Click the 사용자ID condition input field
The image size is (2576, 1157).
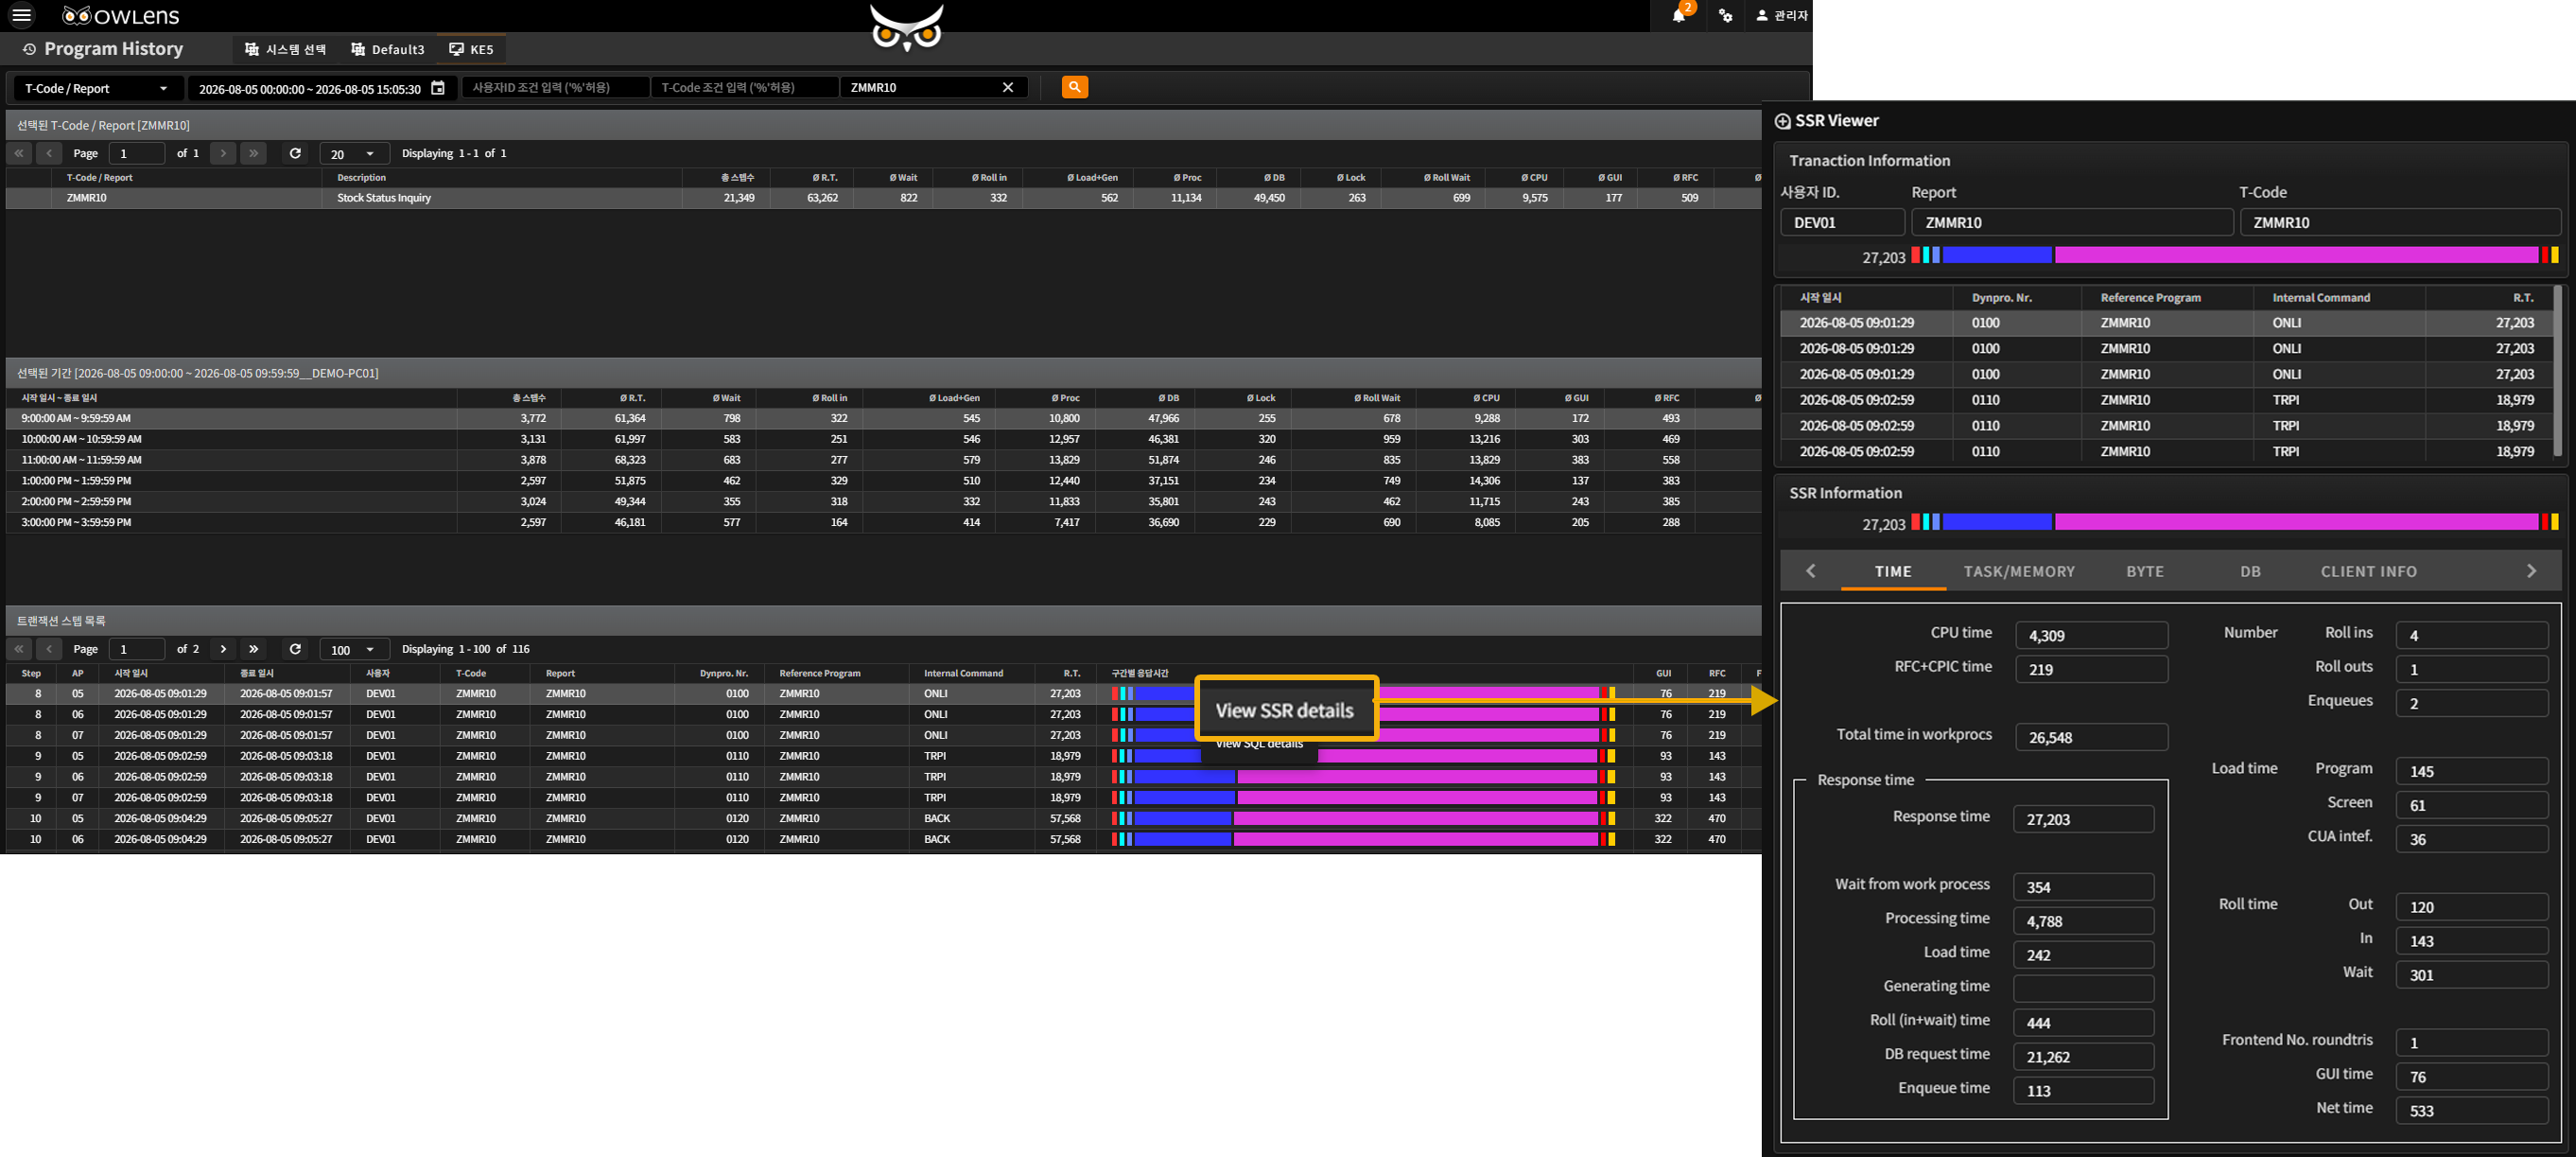coord(555,87)
